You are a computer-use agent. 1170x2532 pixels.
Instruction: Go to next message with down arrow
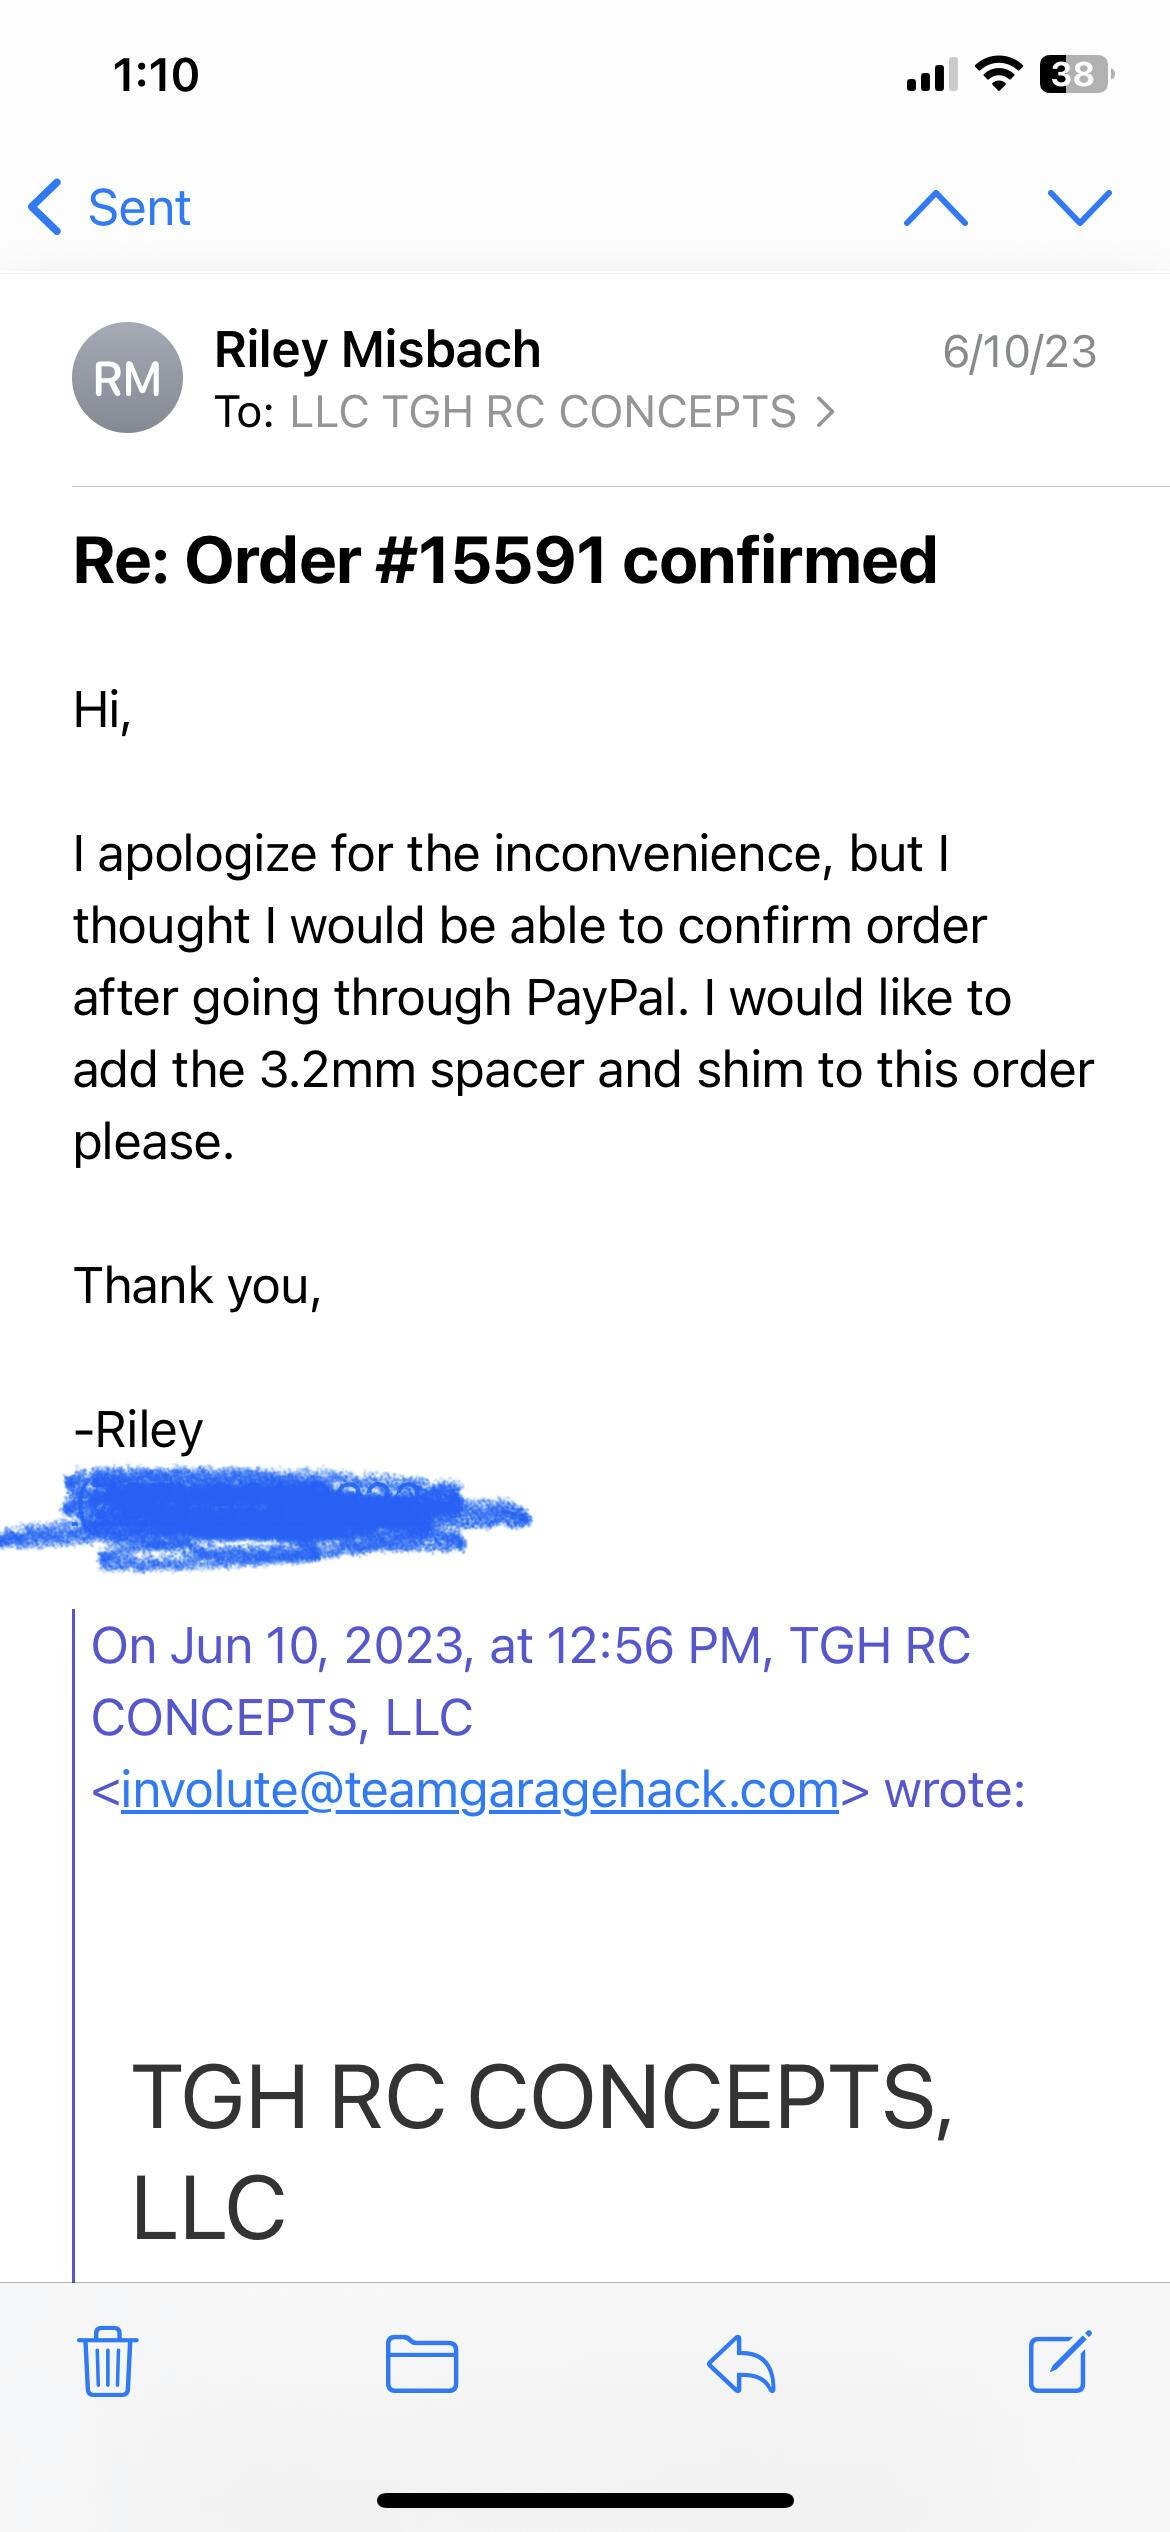point(1079,208)
